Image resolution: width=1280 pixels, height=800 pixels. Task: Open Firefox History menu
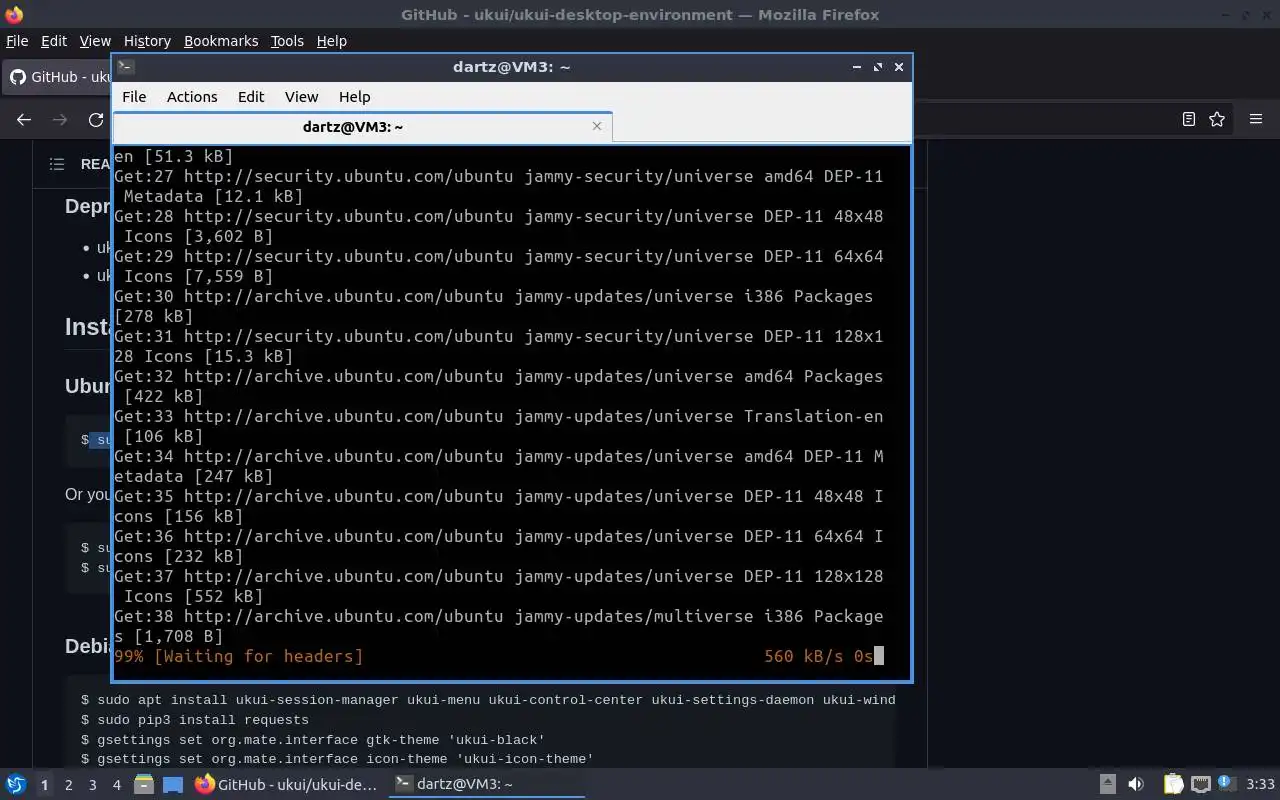tap(147, 41)
